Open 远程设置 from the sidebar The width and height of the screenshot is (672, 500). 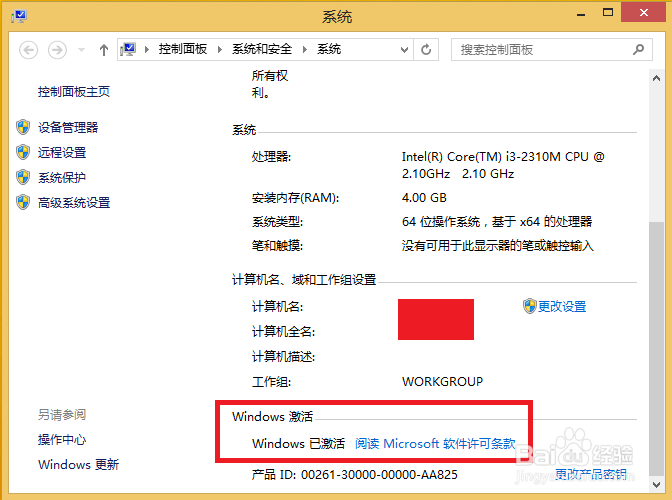click(62, 153)
